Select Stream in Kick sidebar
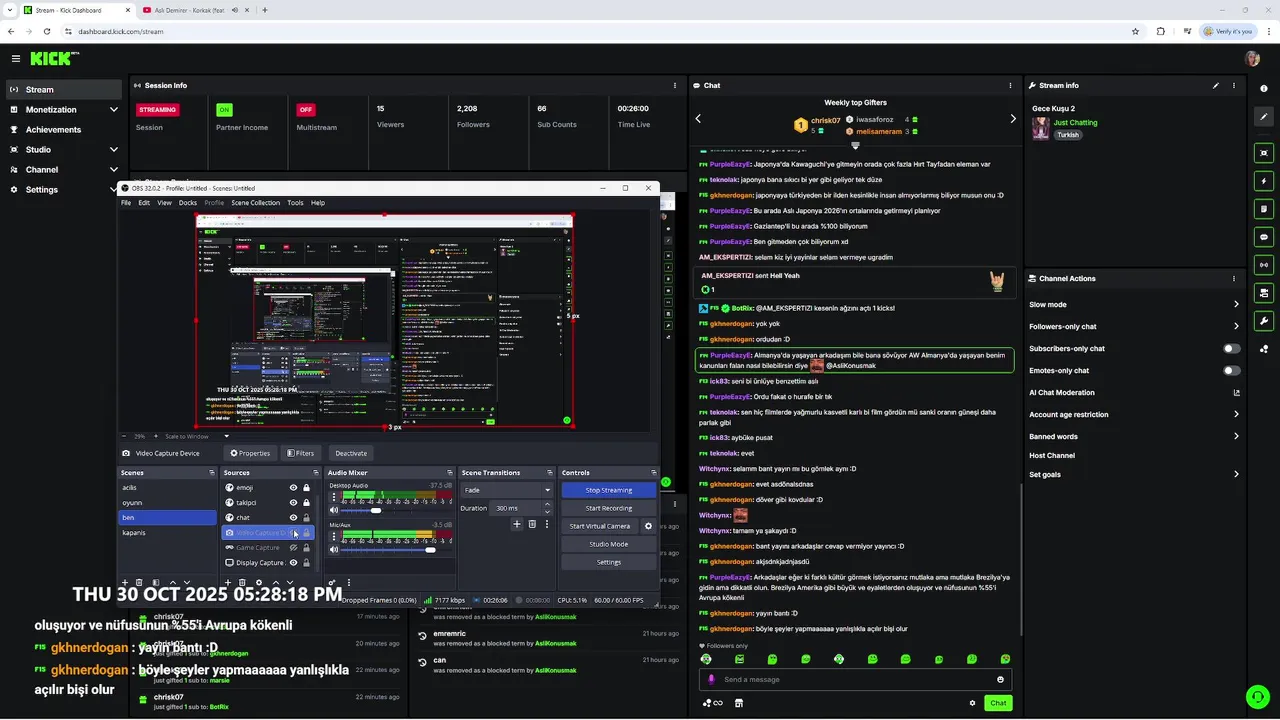This screenshot has height=720, width=1280. tap(64, 90)
